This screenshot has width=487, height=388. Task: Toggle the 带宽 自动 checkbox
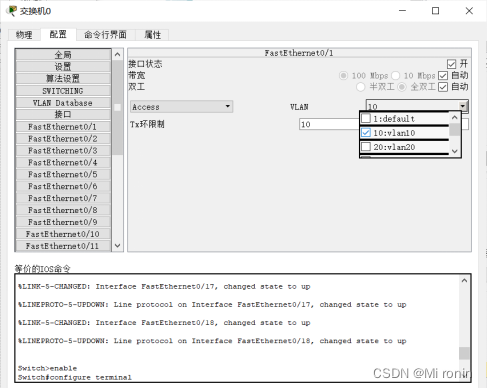(x=443, y=76)
